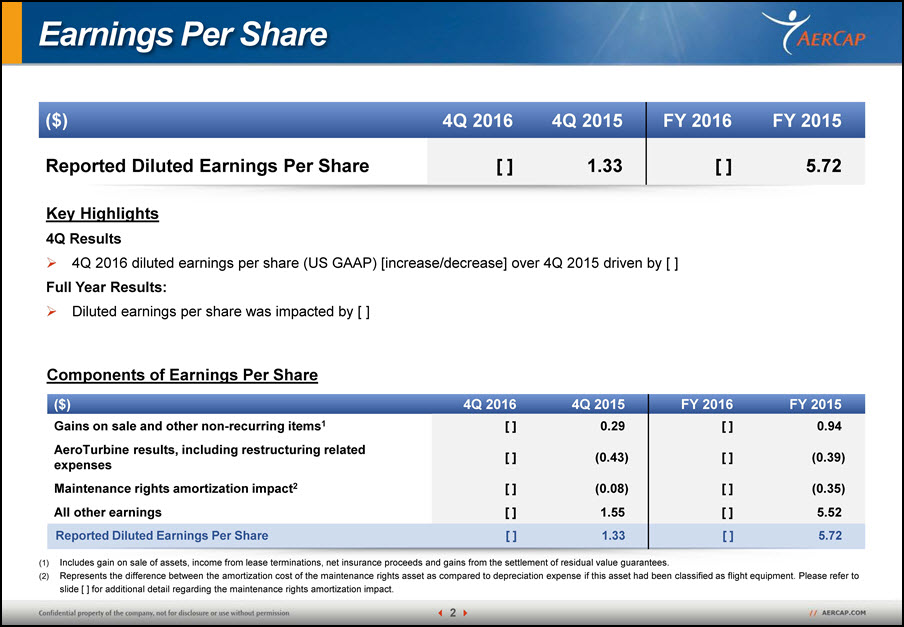The height and width of the screenshot is (627, 904).
Task: Select the 'Diluted earnings per share was impacted' bullet
Action: point(221,312)
